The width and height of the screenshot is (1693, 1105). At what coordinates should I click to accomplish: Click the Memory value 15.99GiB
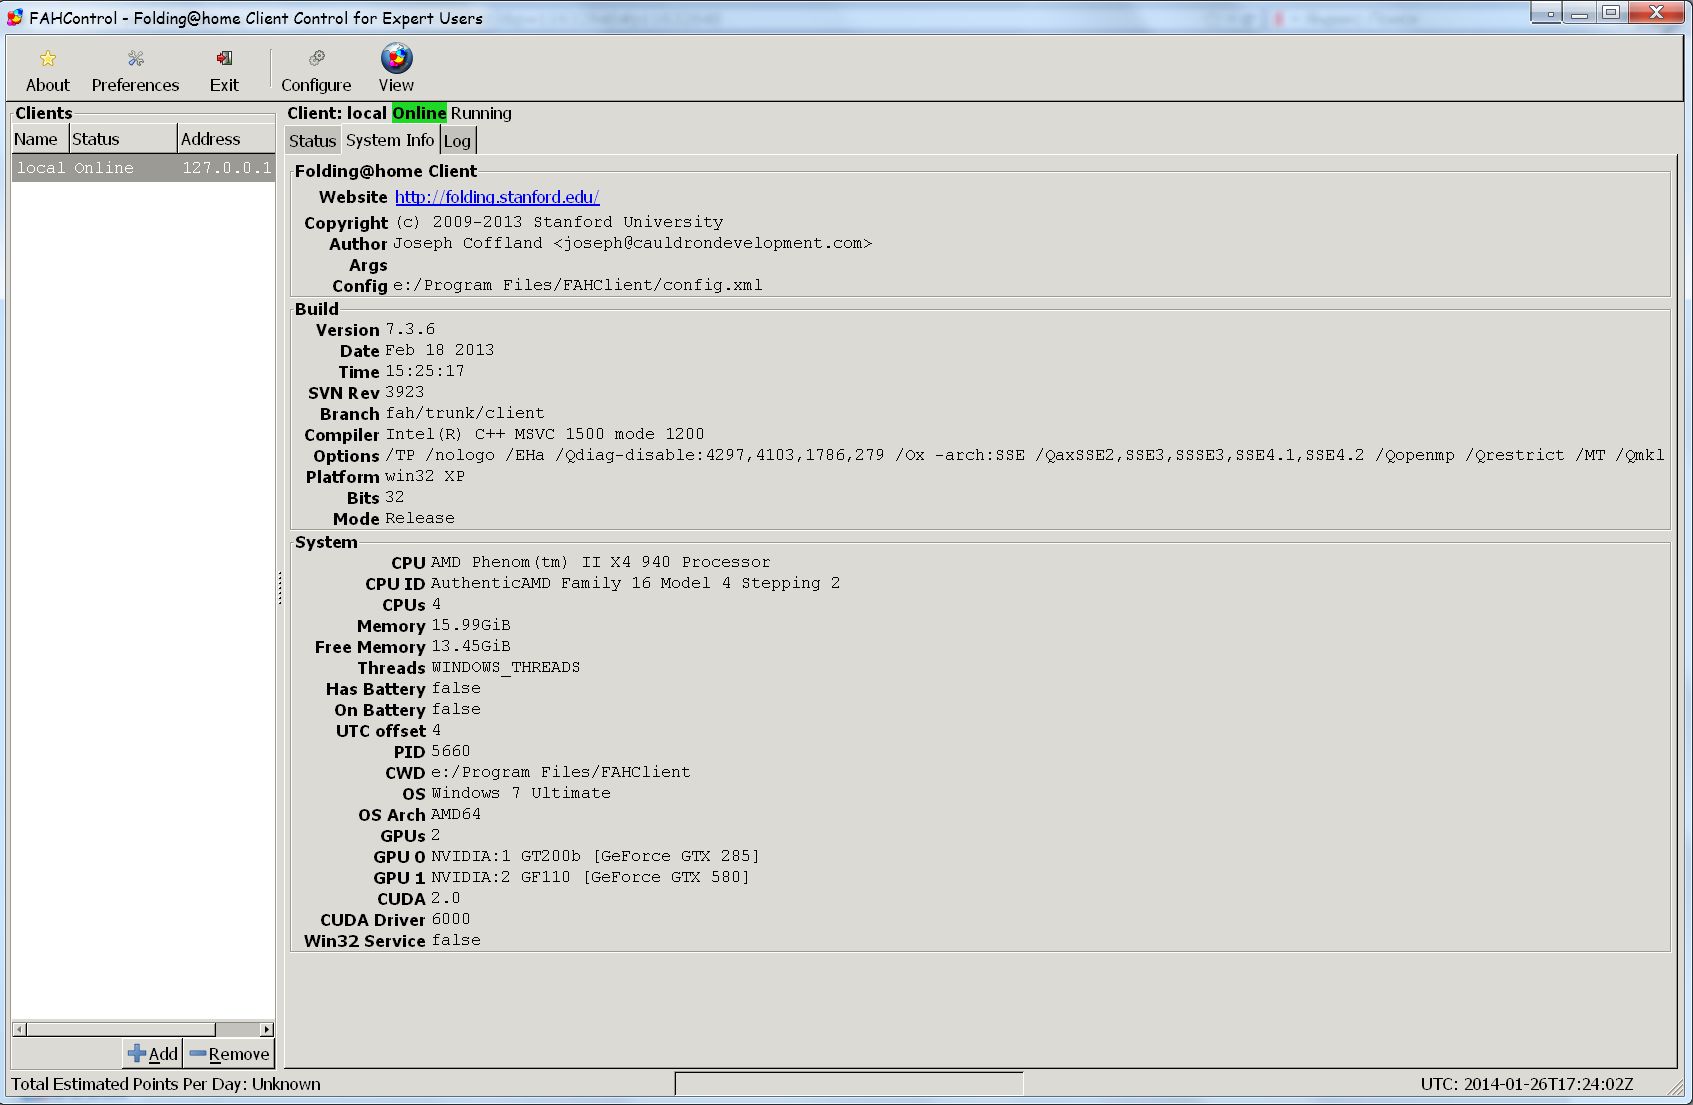click(x=471, y=625)
